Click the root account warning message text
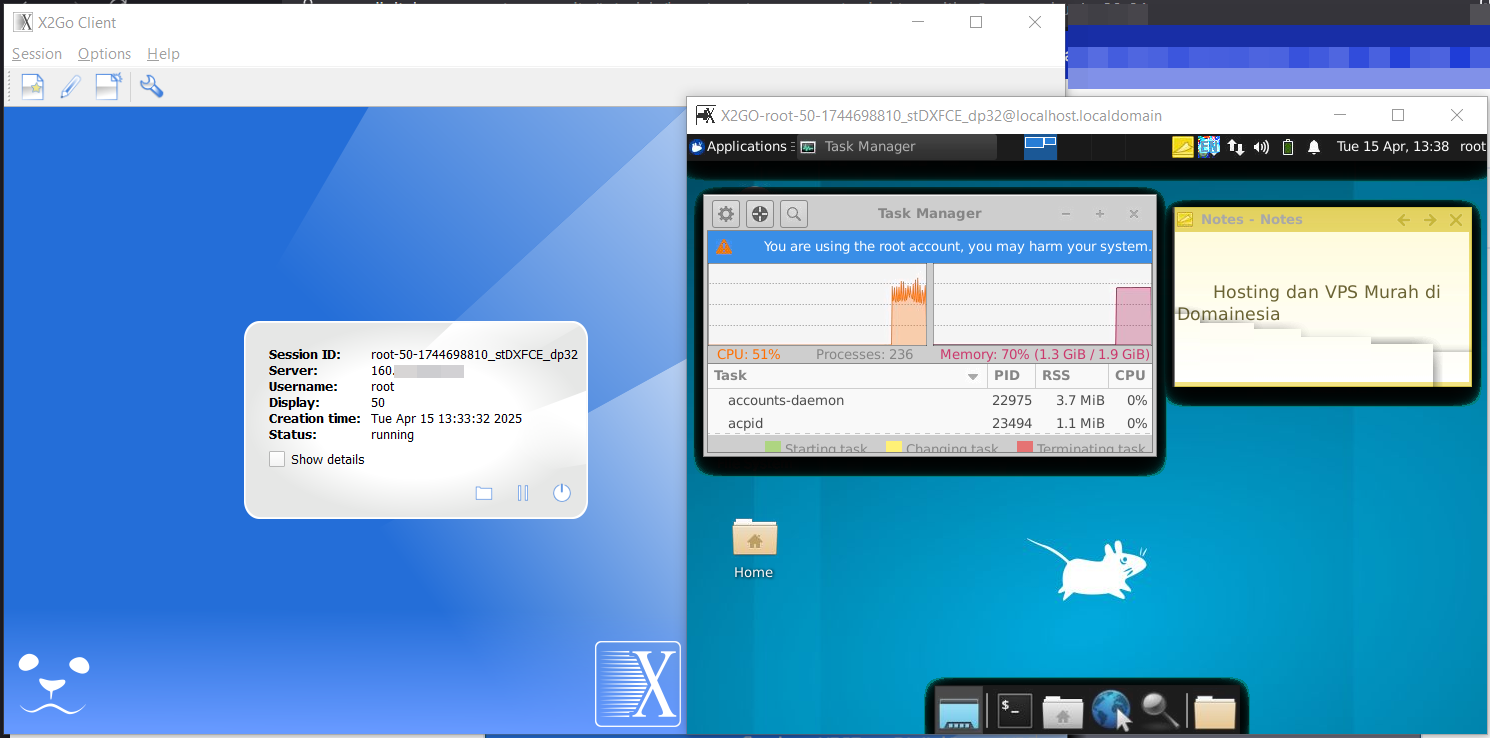Screen dimensions: 1491x738 coord(957,247)
